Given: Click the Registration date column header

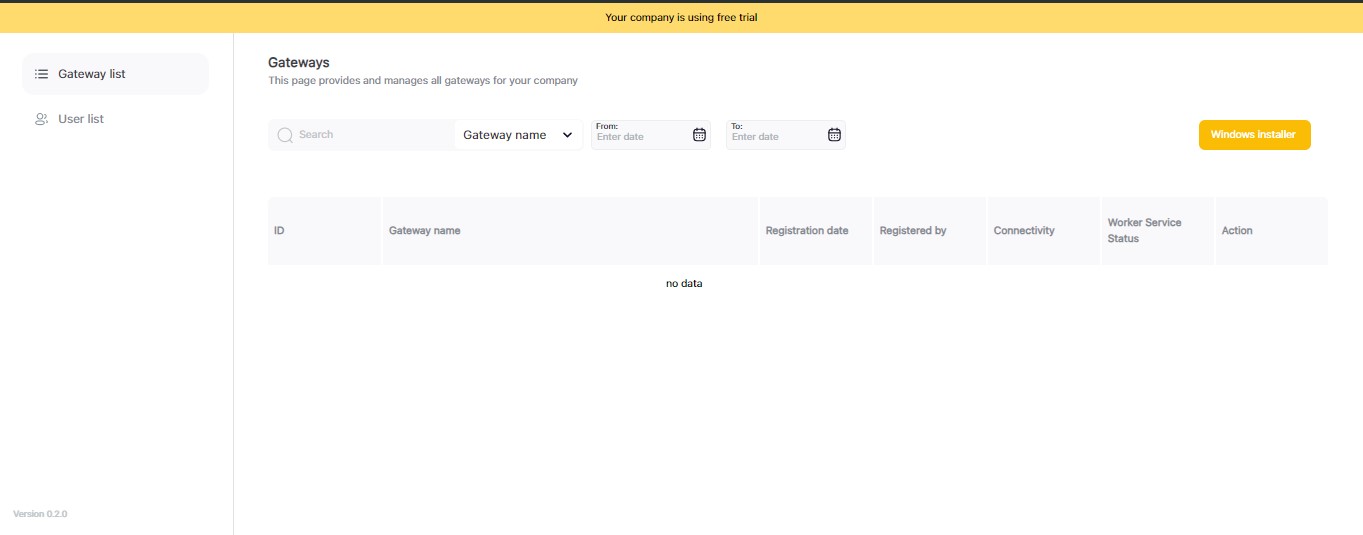Looking at the screenshot, I should [x=807, y=231].
